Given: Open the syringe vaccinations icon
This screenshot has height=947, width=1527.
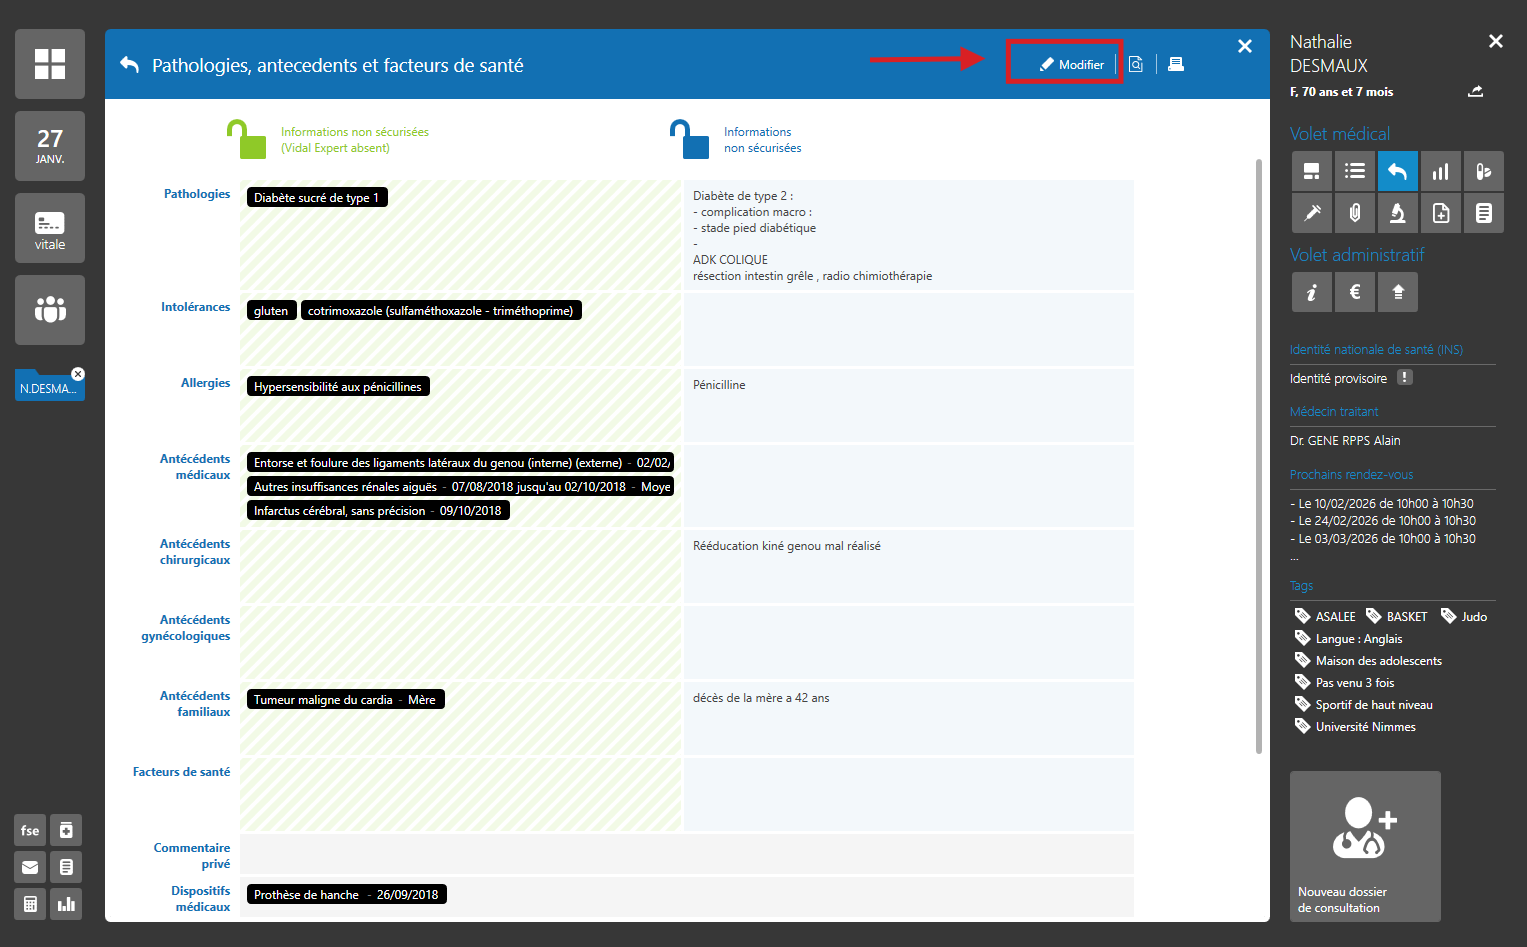Looking at the screenshot, I should pyautogui.click(x=1312, y=212).
